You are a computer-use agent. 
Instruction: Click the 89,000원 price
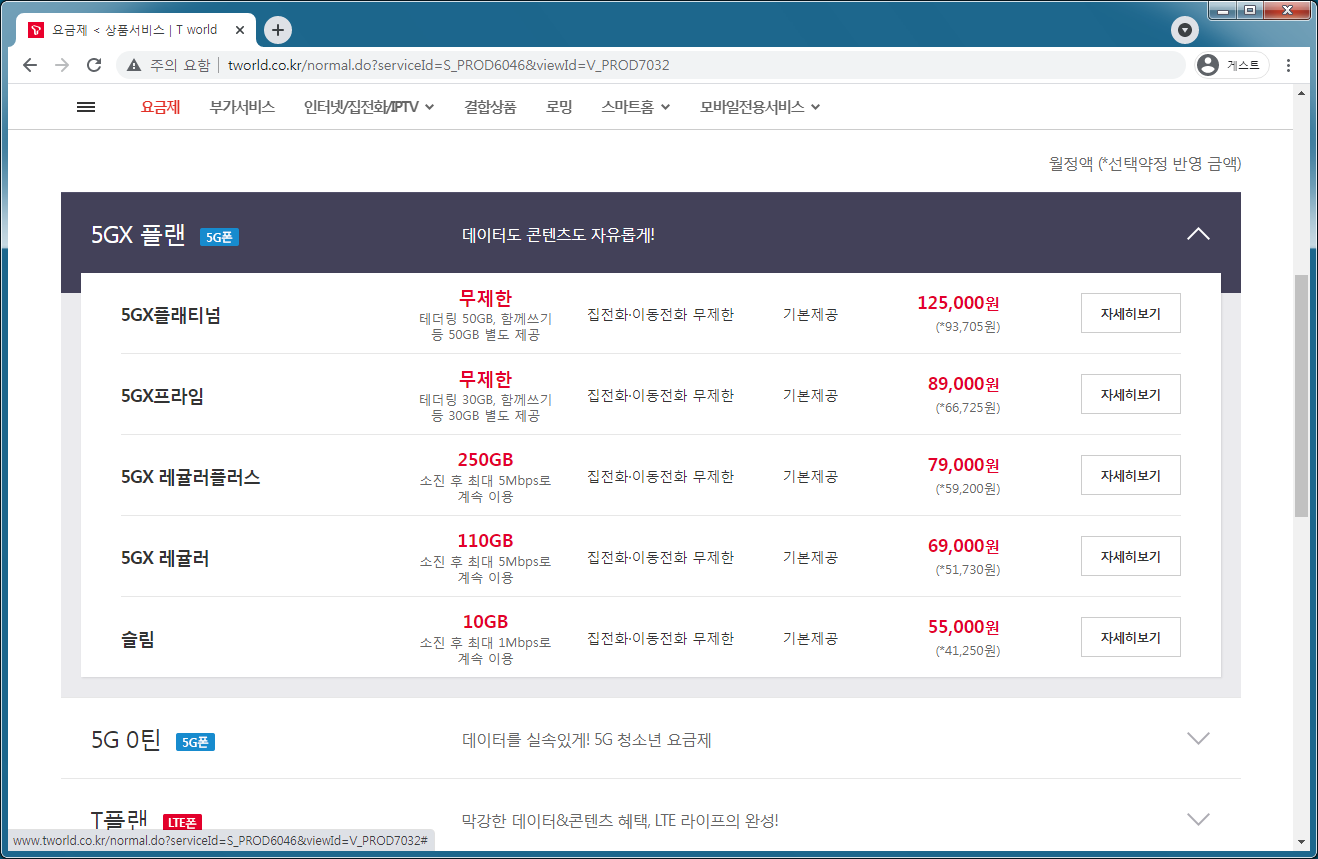(963, 384)
